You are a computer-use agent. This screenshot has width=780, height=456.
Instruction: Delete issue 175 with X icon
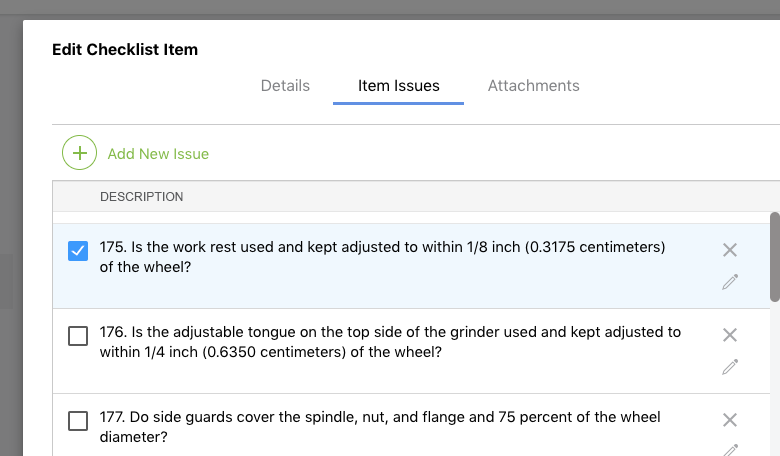click(x=730, y=250)
